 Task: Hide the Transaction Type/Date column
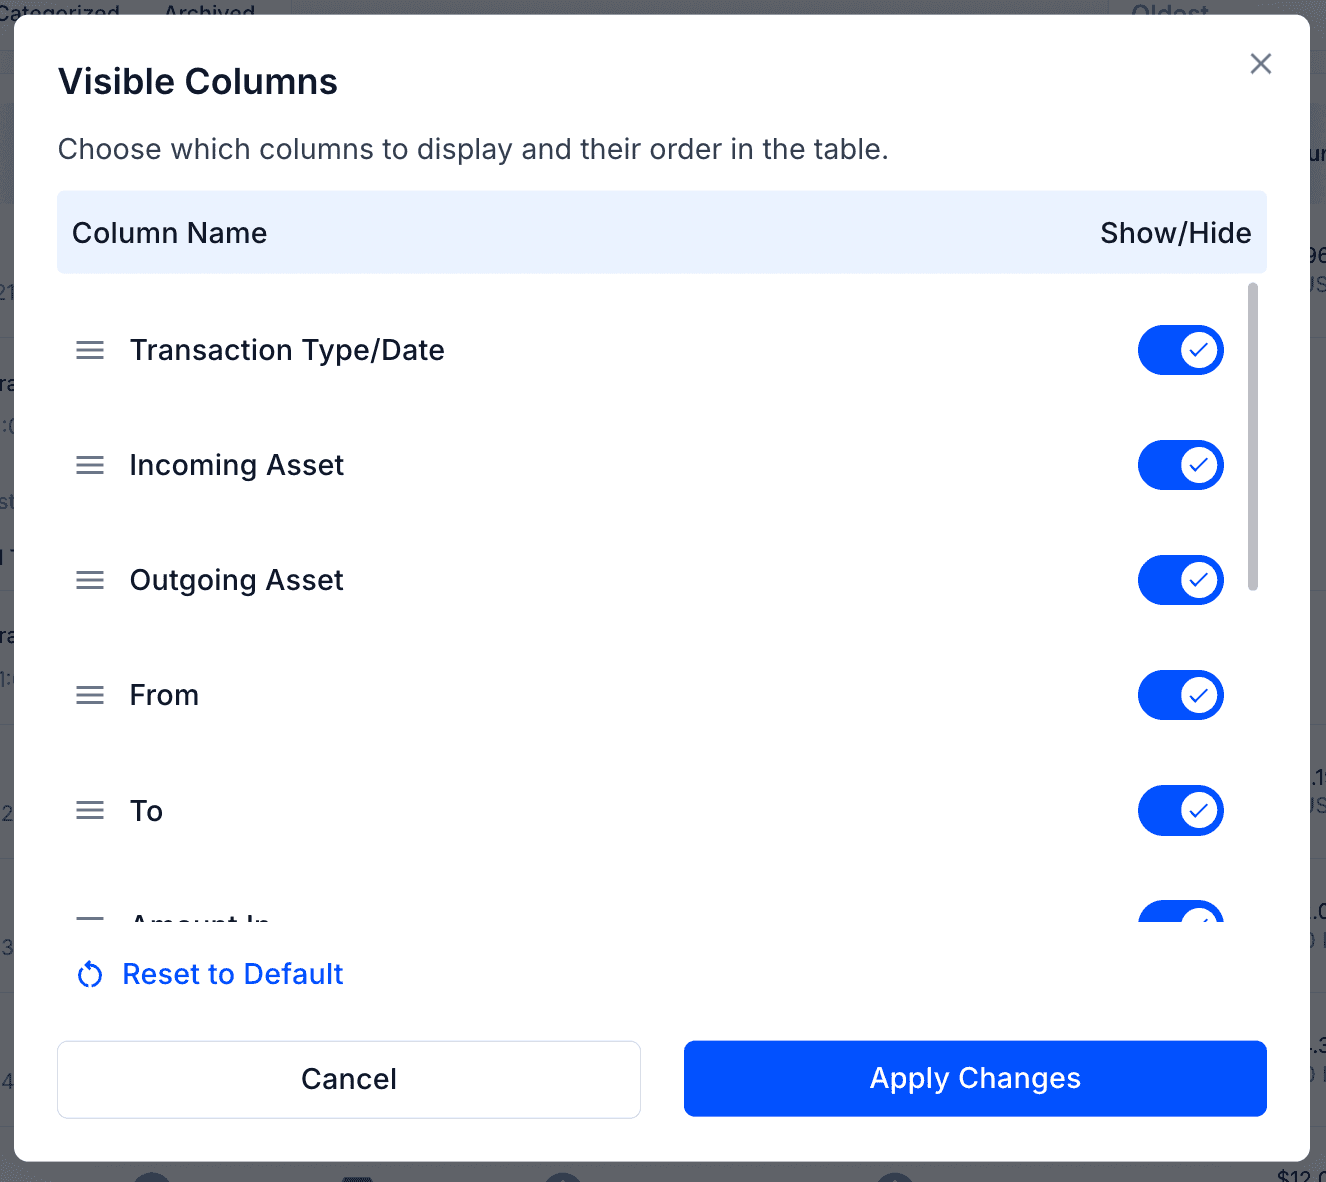pyautogui.click(x=1181, y=350)
